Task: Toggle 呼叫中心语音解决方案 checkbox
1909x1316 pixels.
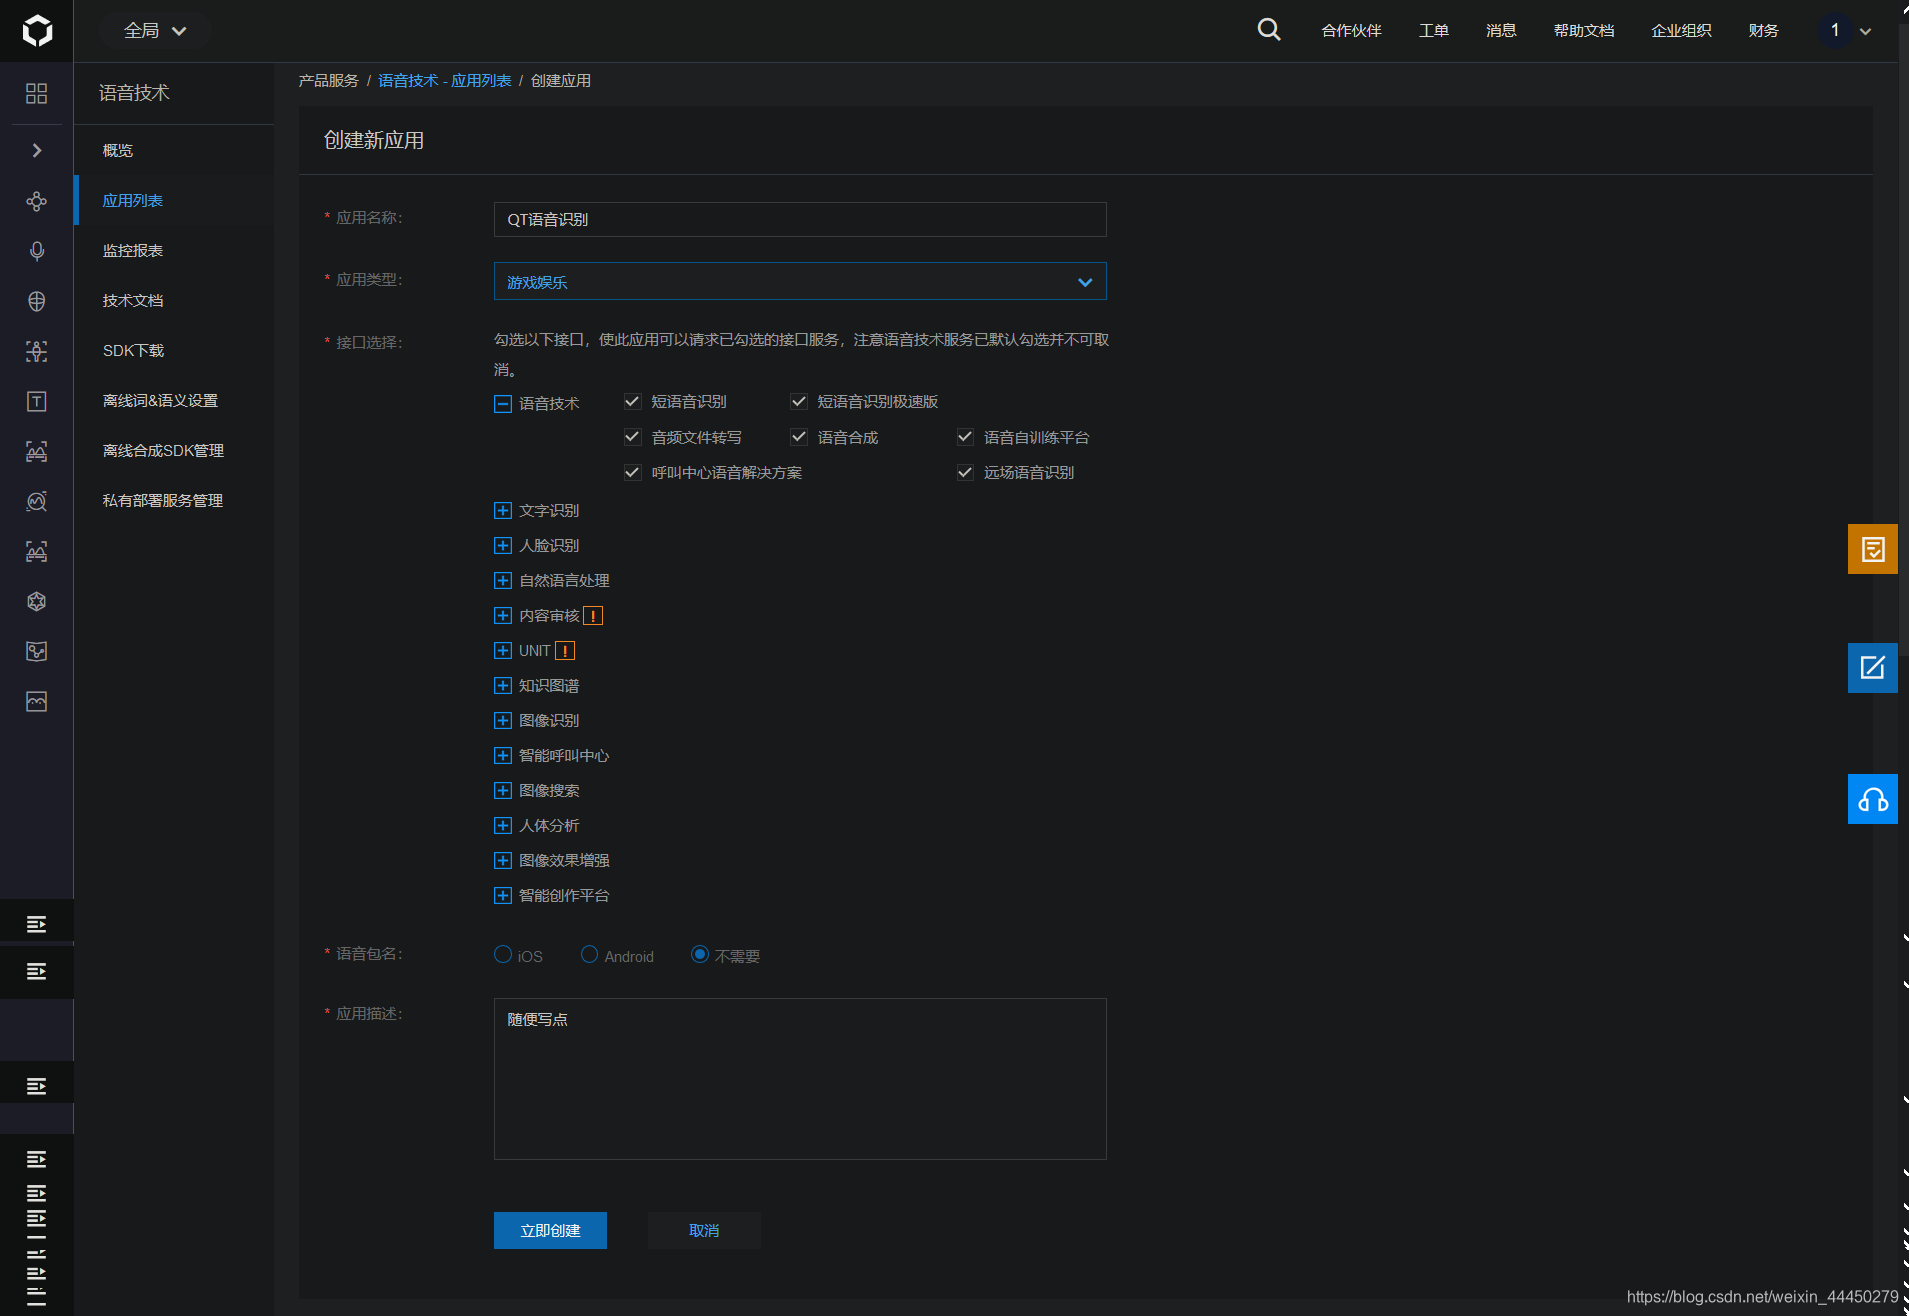Action: [632, 472]
